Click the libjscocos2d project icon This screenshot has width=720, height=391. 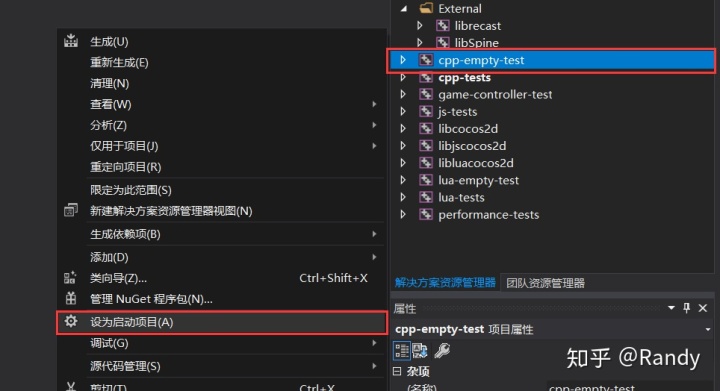click(426, 145)
